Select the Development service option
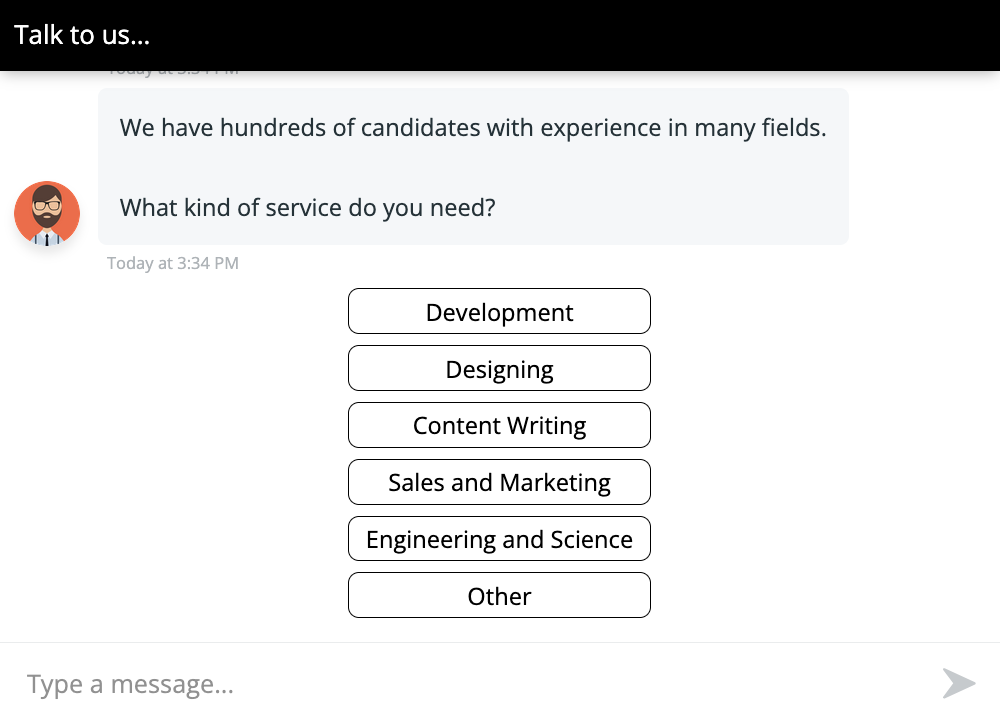The image size is (1000, 722). [499, 311]
